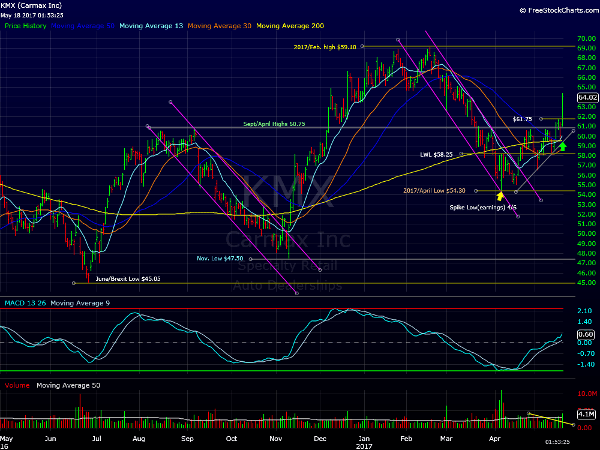Select the Moving Average 200 legend label
Viewport: 600px width, 450px height.
click(x=290, y=26)
